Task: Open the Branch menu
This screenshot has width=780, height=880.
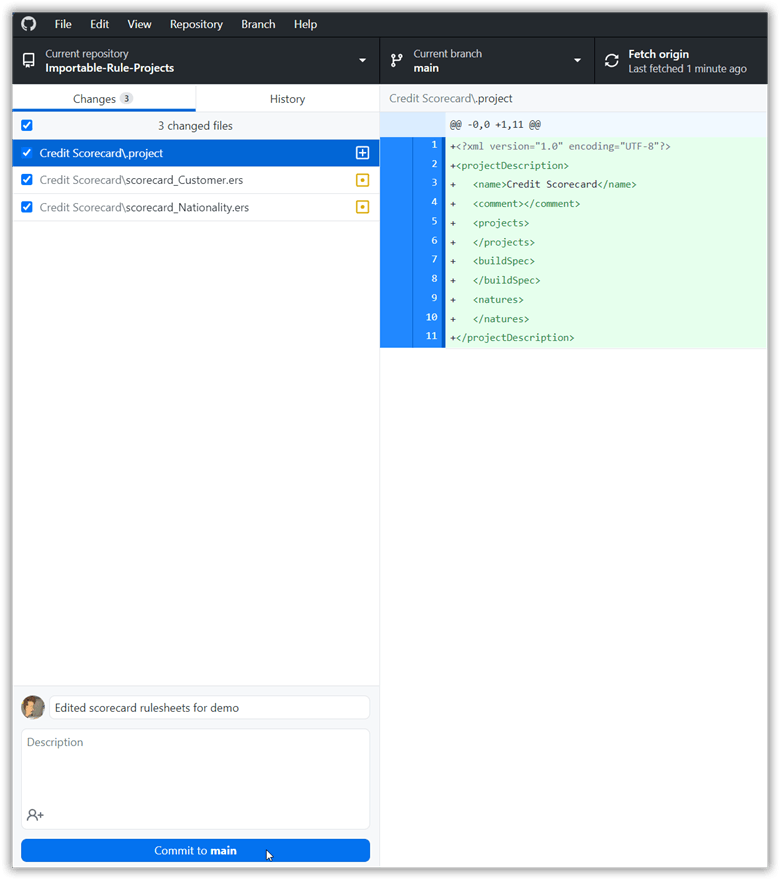Action: click(258, 24)
